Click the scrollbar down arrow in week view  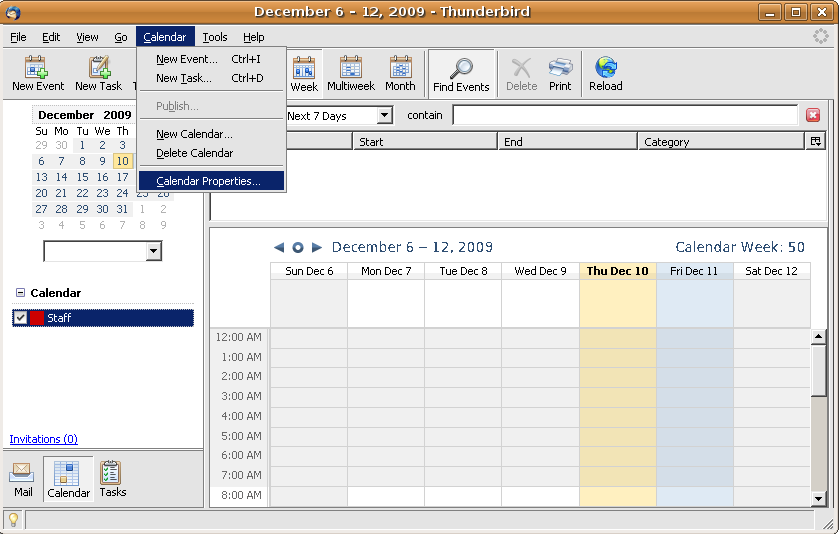pos(818,499)
